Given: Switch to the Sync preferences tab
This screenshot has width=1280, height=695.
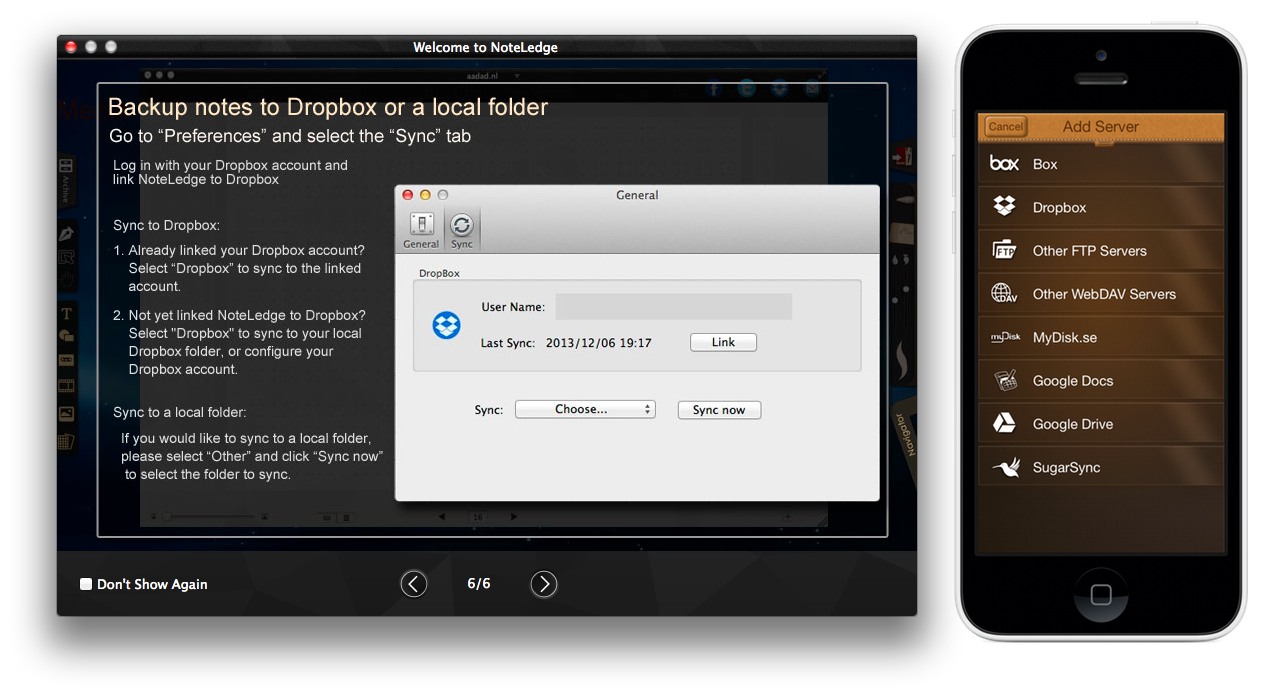Looking at the screenshot, I should pos(462,230).
